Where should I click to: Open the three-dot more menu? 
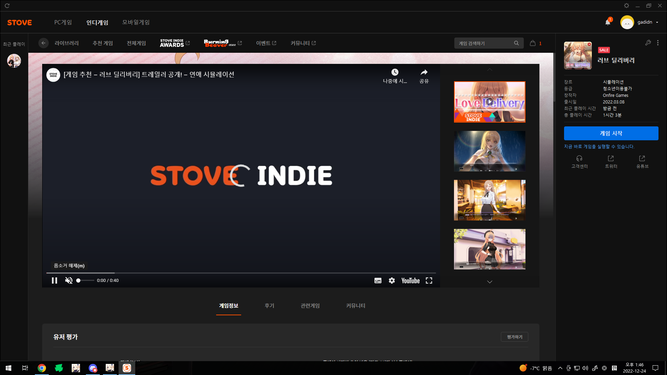point(658,43)
